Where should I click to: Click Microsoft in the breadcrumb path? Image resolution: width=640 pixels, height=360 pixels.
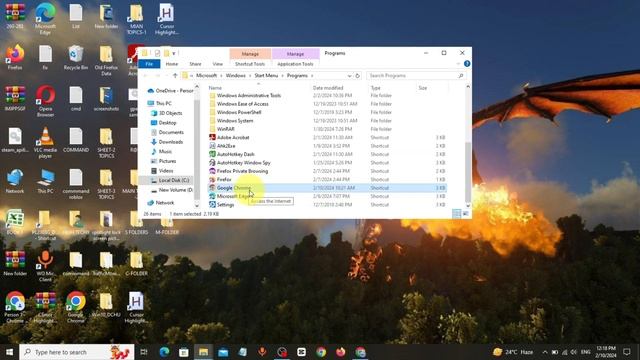(207, 76)
